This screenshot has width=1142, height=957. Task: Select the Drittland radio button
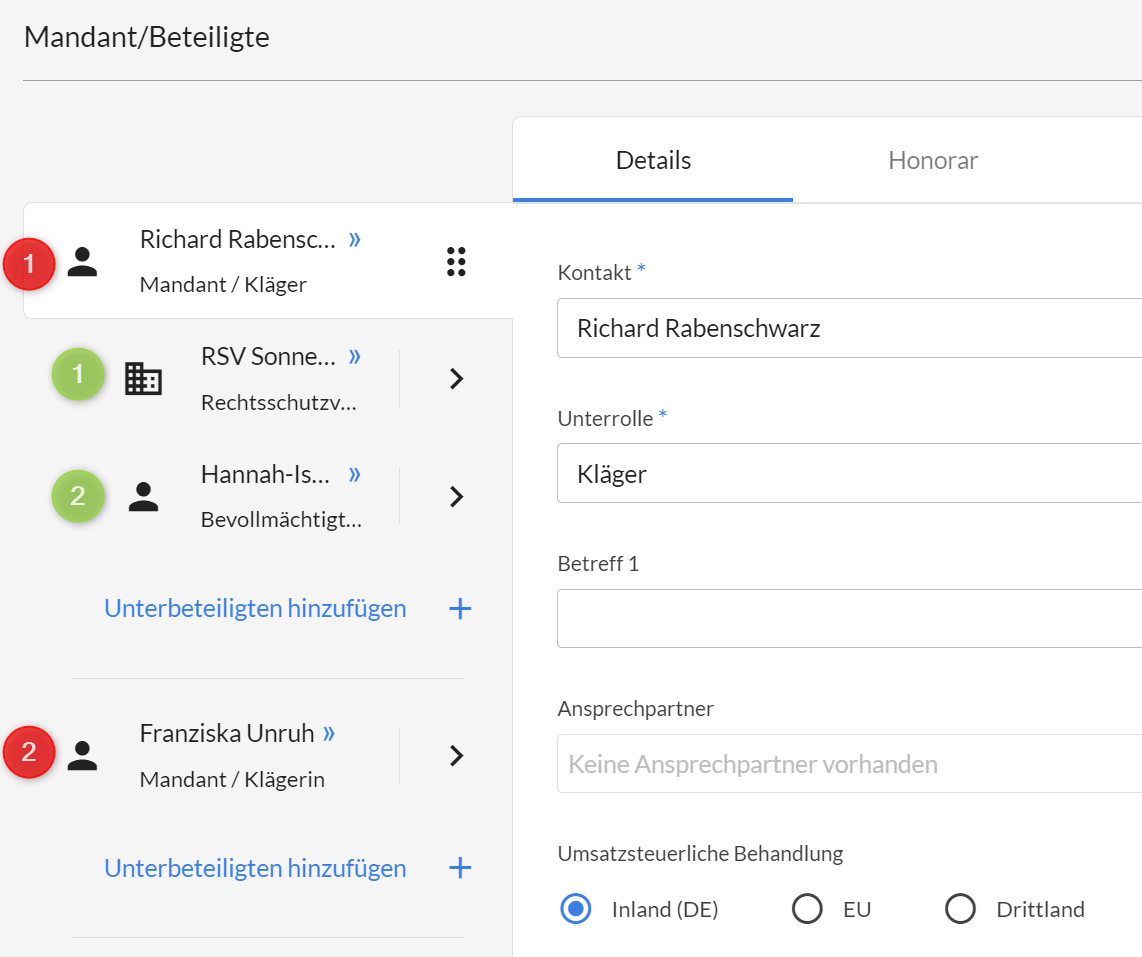960,909
